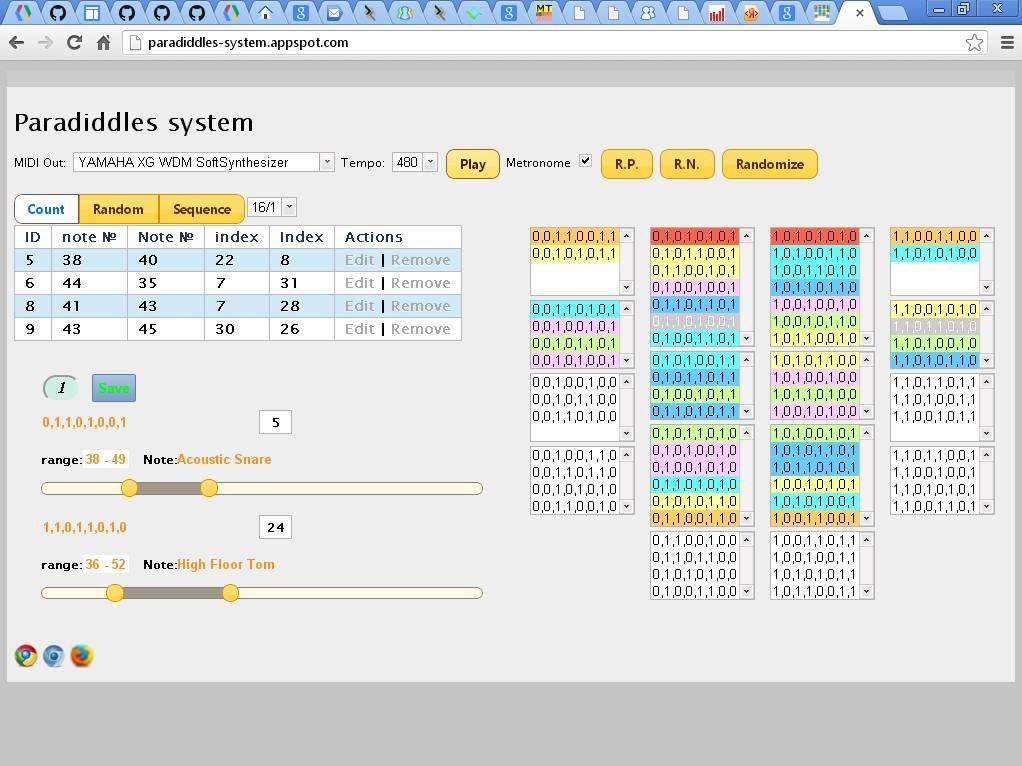The image size is (1022, 766).
Task: Open the mail envelope browser tab
Action: pos(334,12)
